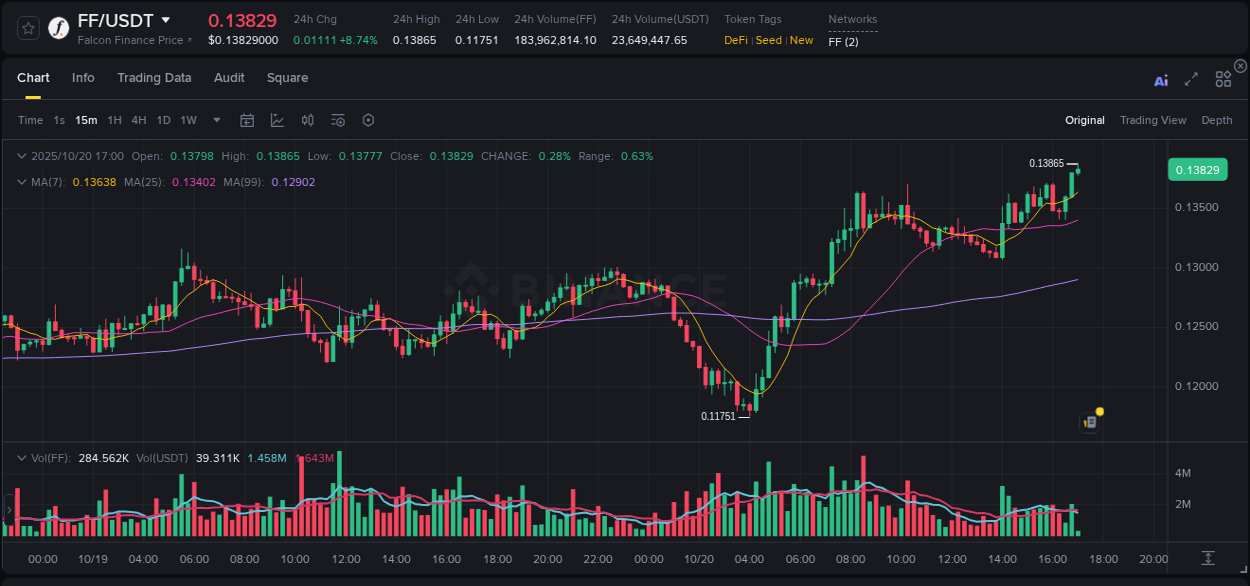Open the calendar to jump to a date
Image resolution: width=1250 pixels, height=586 pixels.
click(x=247, y=120)
